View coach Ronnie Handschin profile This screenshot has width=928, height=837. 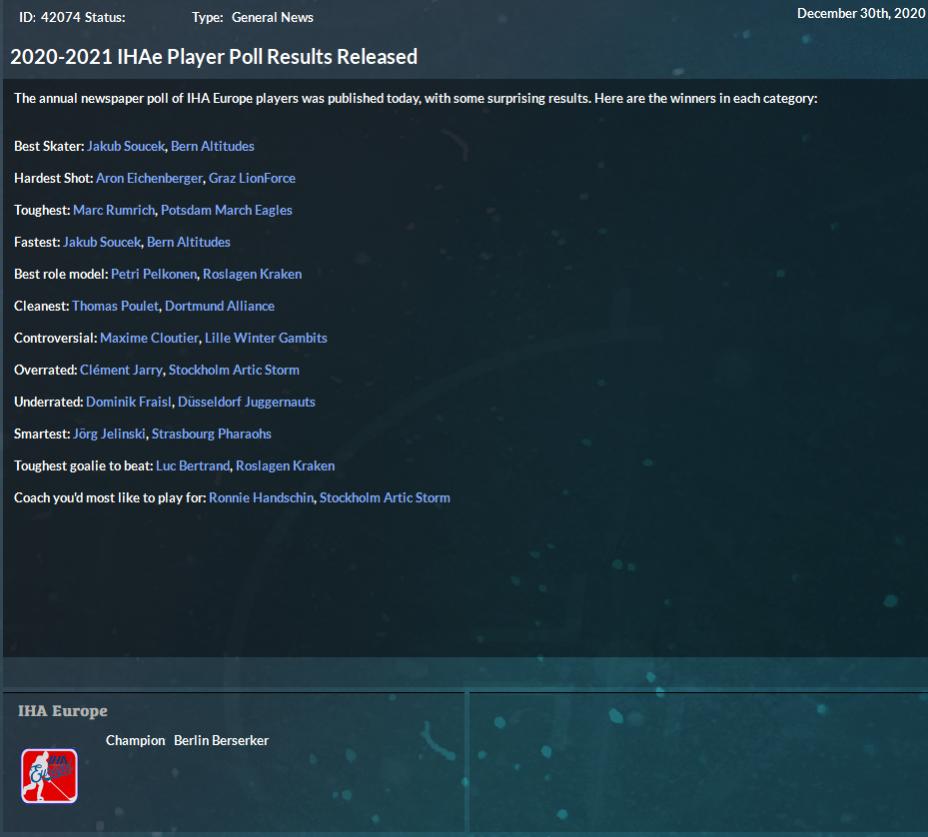261,498
